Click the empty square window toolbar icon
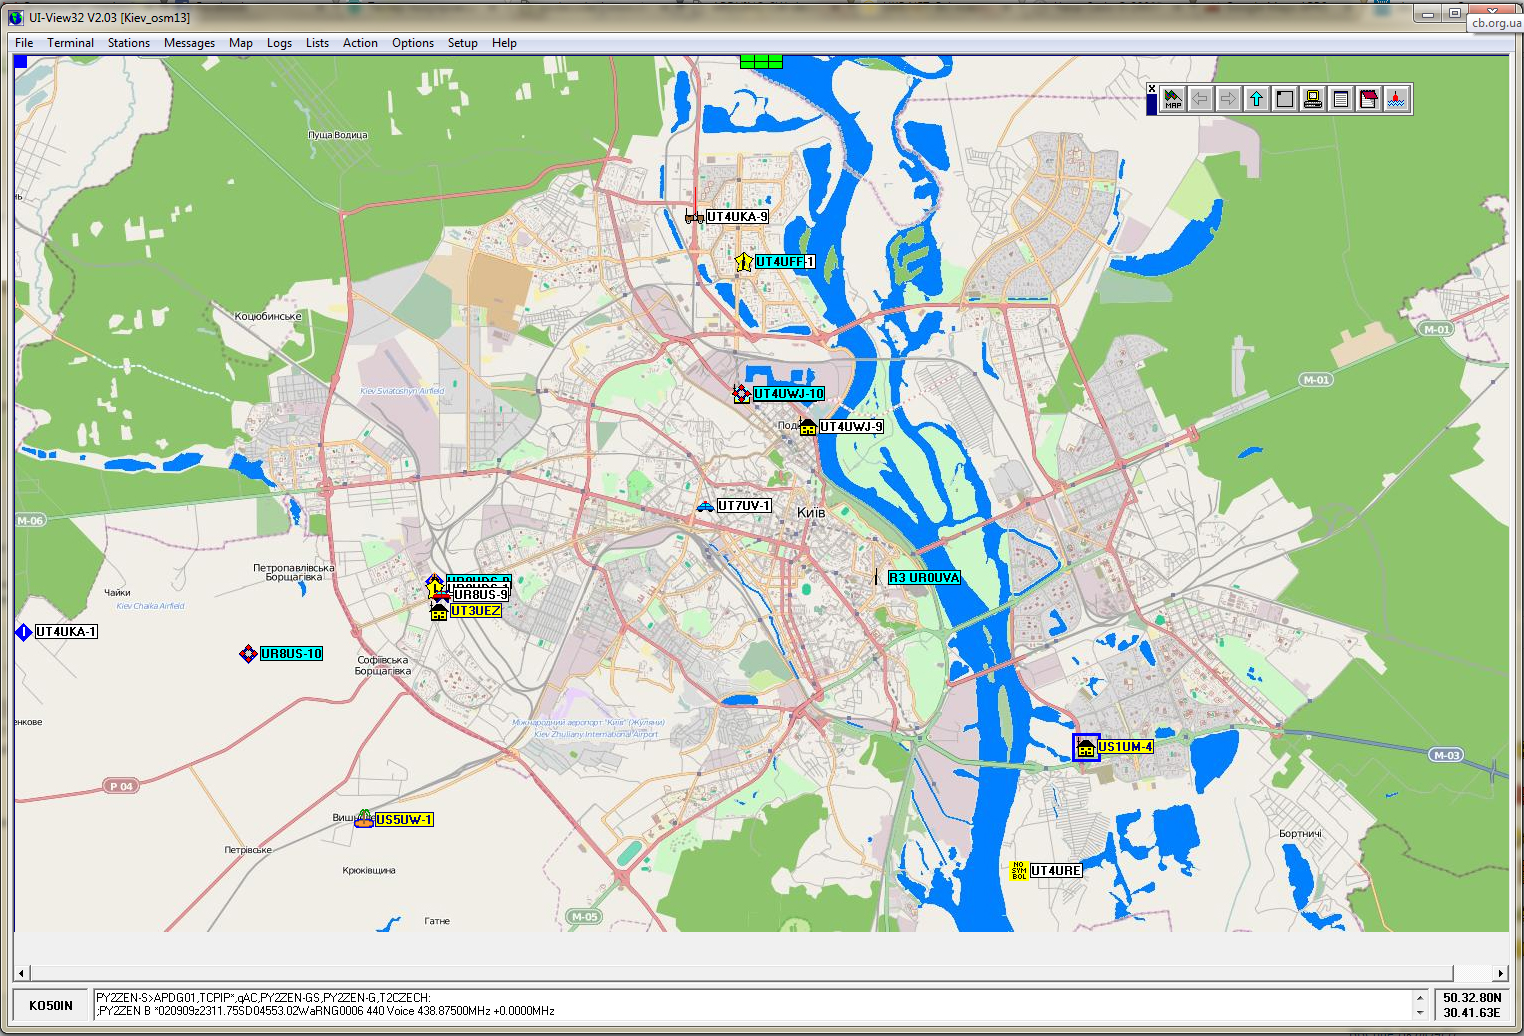This screenshot has height=1036, width=1524. pos(1285,99)
